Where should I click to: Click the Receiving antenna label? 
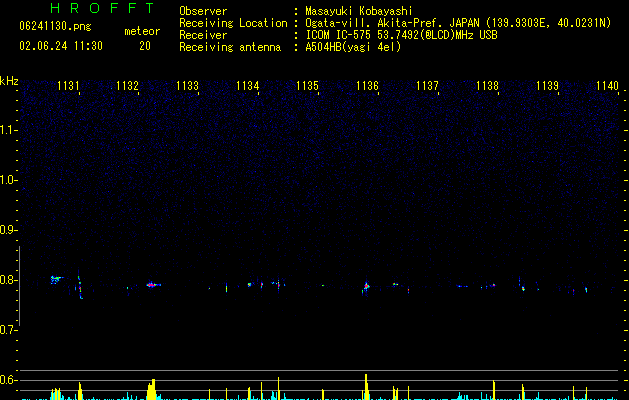[x=230, y=47]
